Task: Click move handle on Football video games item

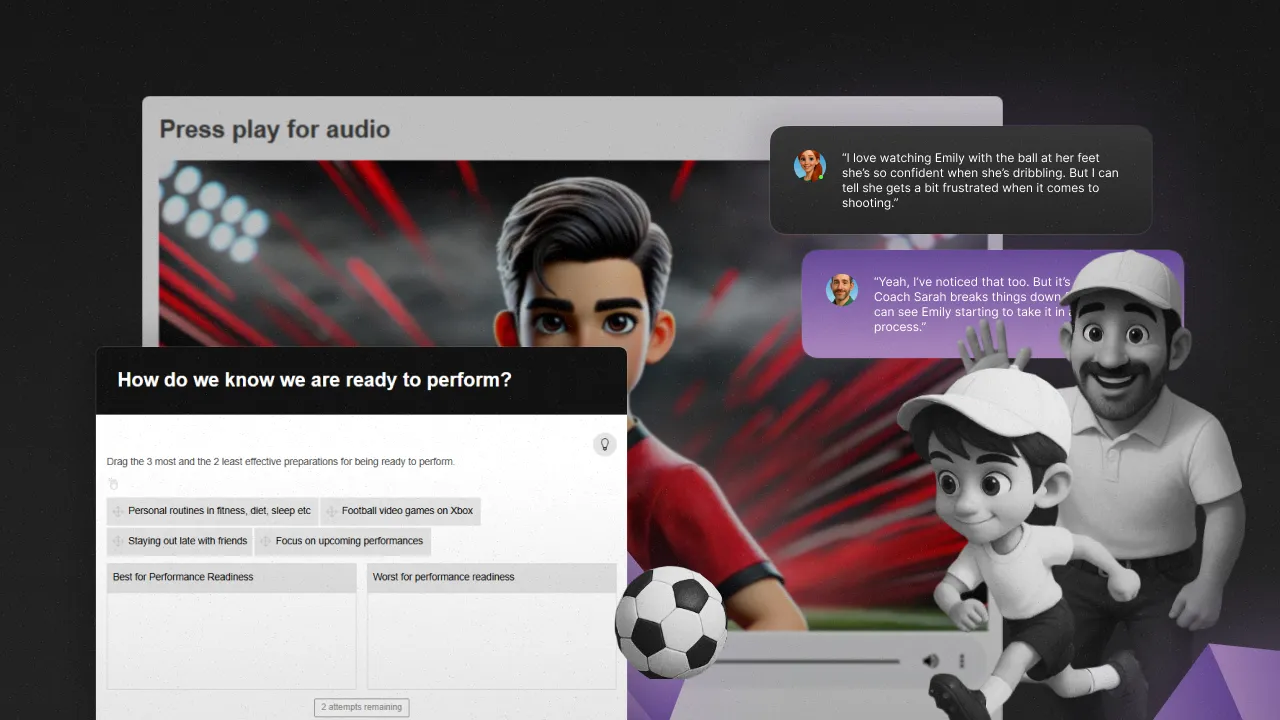Action: pyautogui.click(x=331, y=511)
